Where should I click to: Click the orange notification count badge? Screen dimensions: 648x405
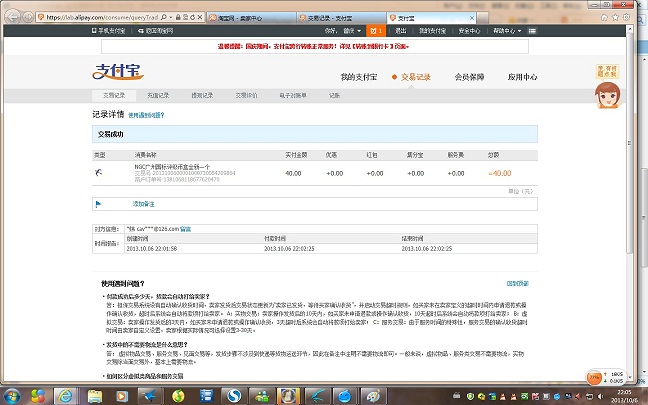379,31
